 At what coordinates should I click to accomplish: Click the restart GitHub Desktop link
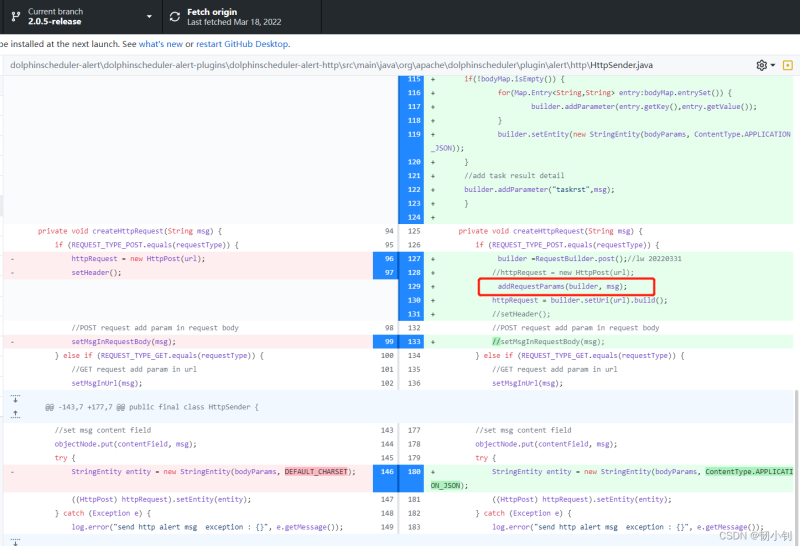coord(242,44)
